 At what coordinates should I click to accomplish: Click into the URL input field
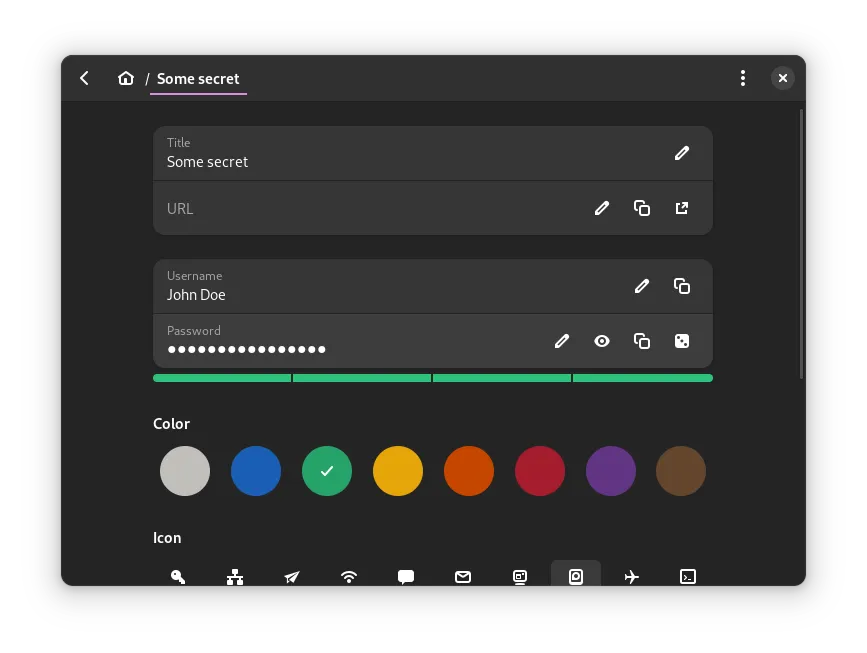pos(370,208)
